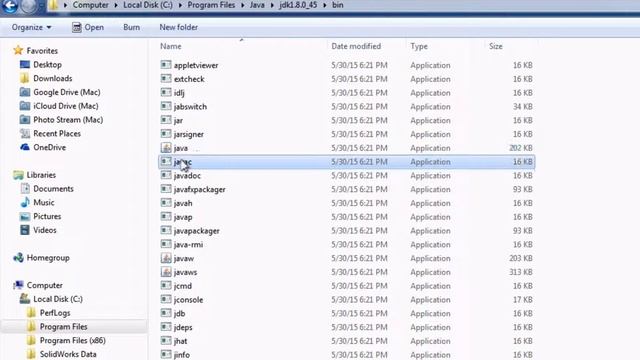Sort by Date modified column header
Image resolution: width=640 pixels, height=360 pixels.
pos(356,47)
